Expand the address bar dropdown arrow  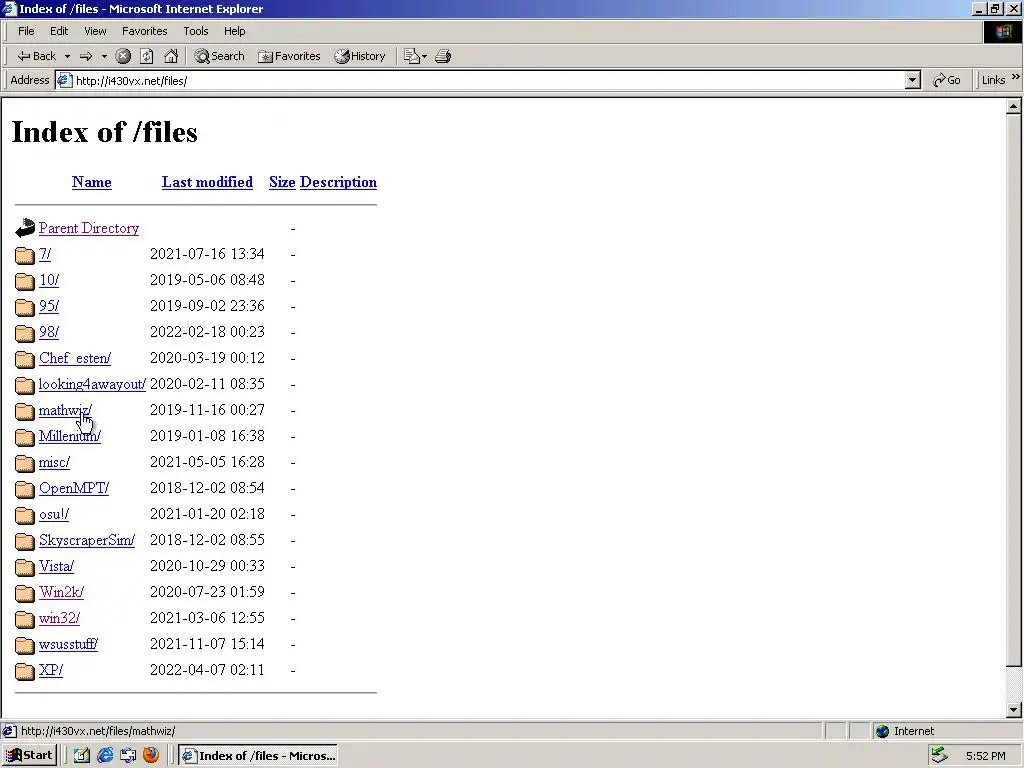(913, 81)
